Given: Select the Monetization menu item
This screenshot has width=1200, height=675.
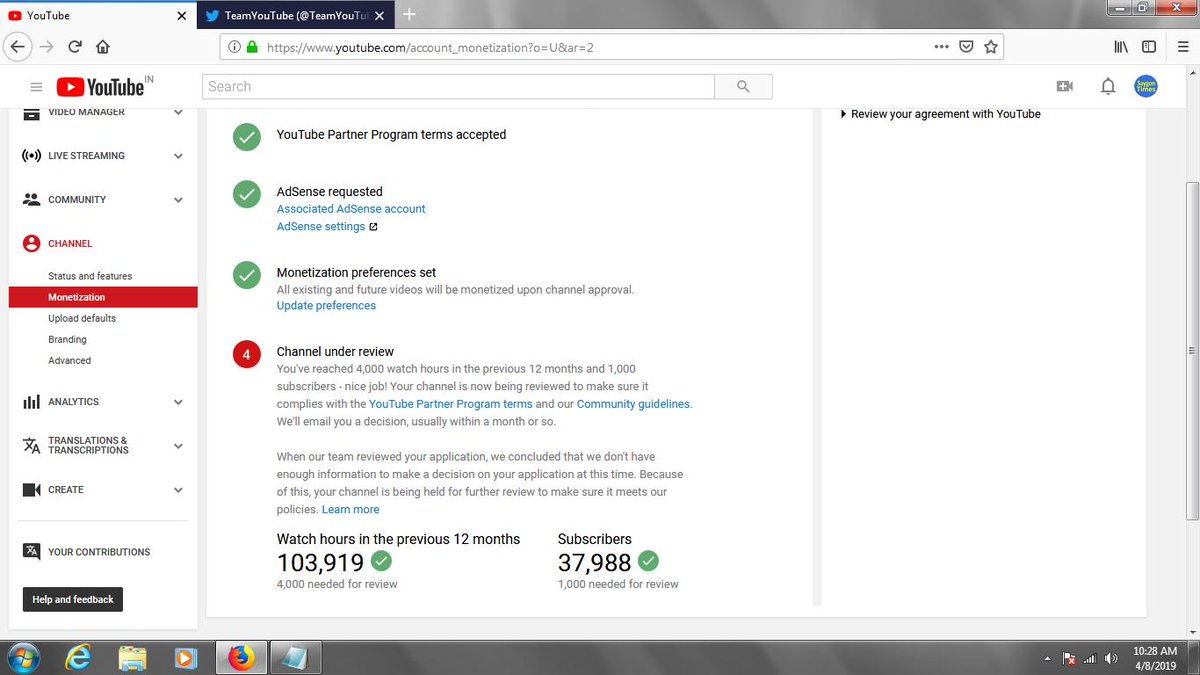Looking at the screenshot, I should coord(103,297).
